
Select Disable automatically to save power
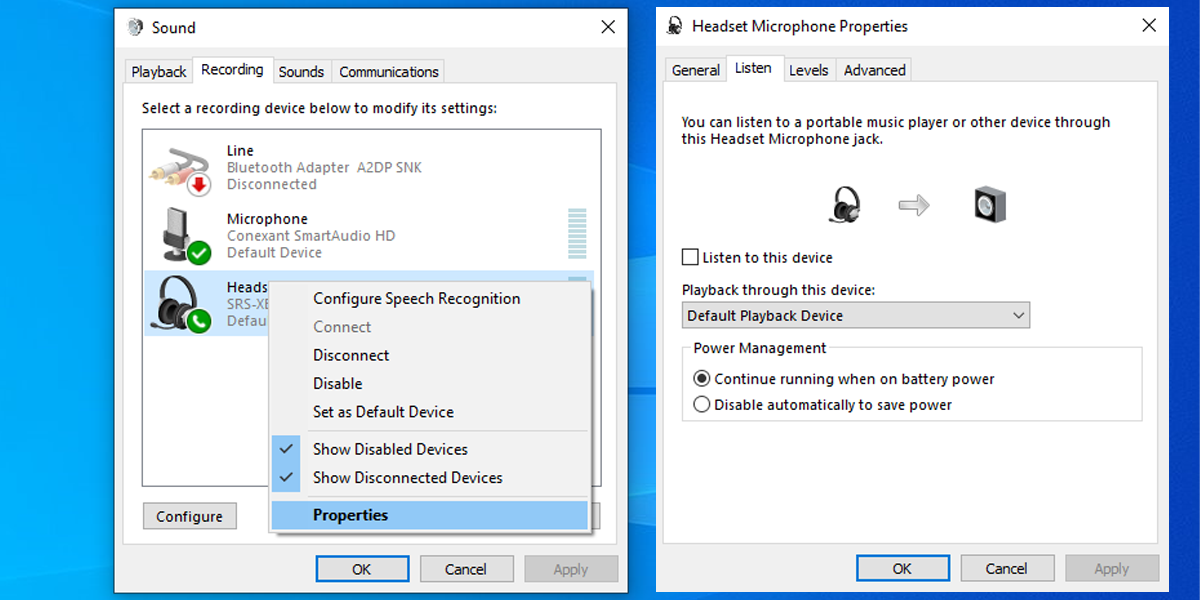point(702,403)
